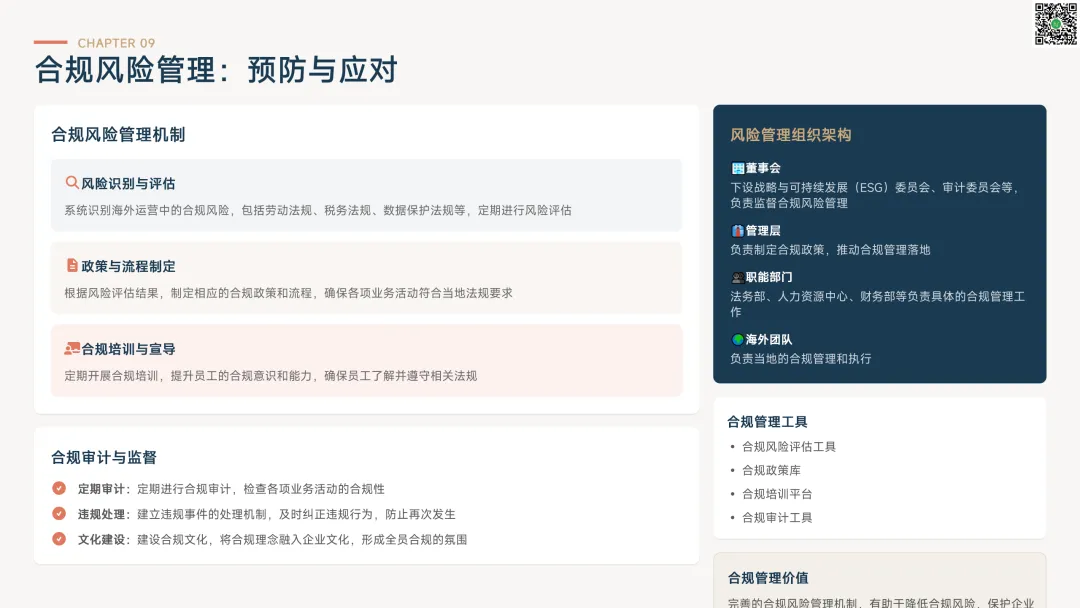This screenshot has width=1080, height=608.
Task: Click the heading 合规审计与监督
Action: (104, 457)
